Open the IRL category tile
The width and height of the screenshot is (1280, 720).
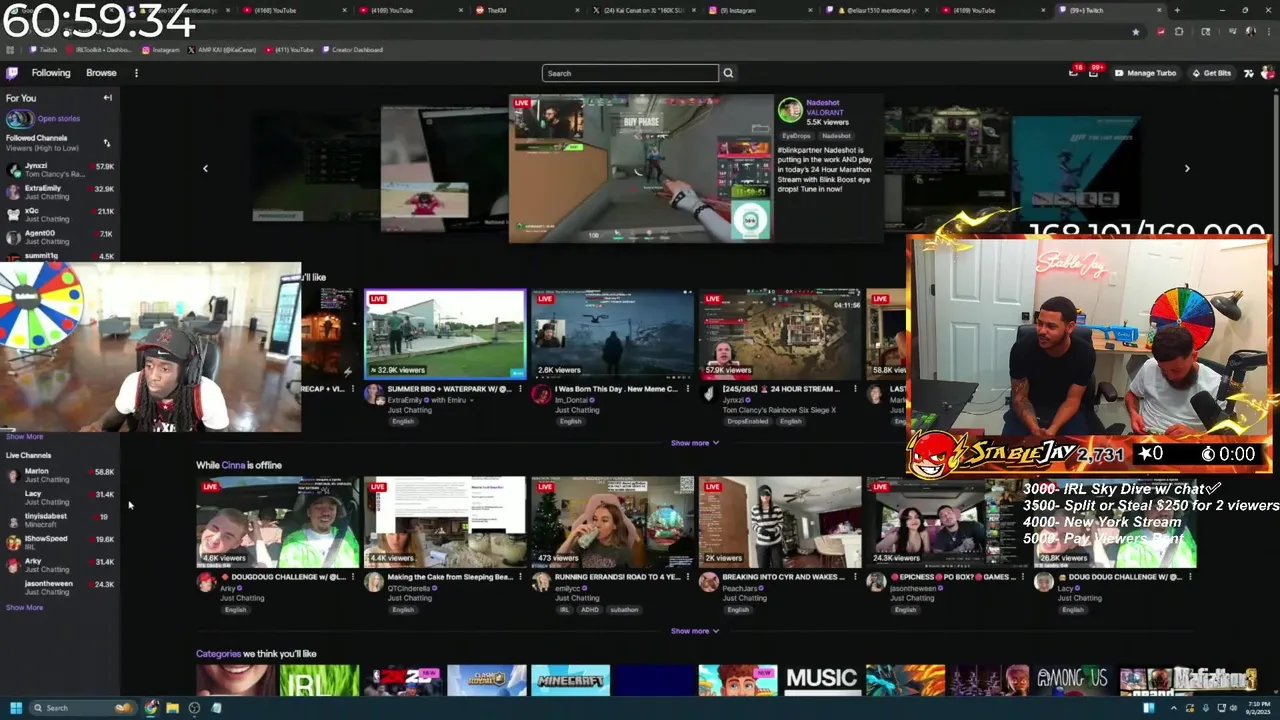point(319,680)
